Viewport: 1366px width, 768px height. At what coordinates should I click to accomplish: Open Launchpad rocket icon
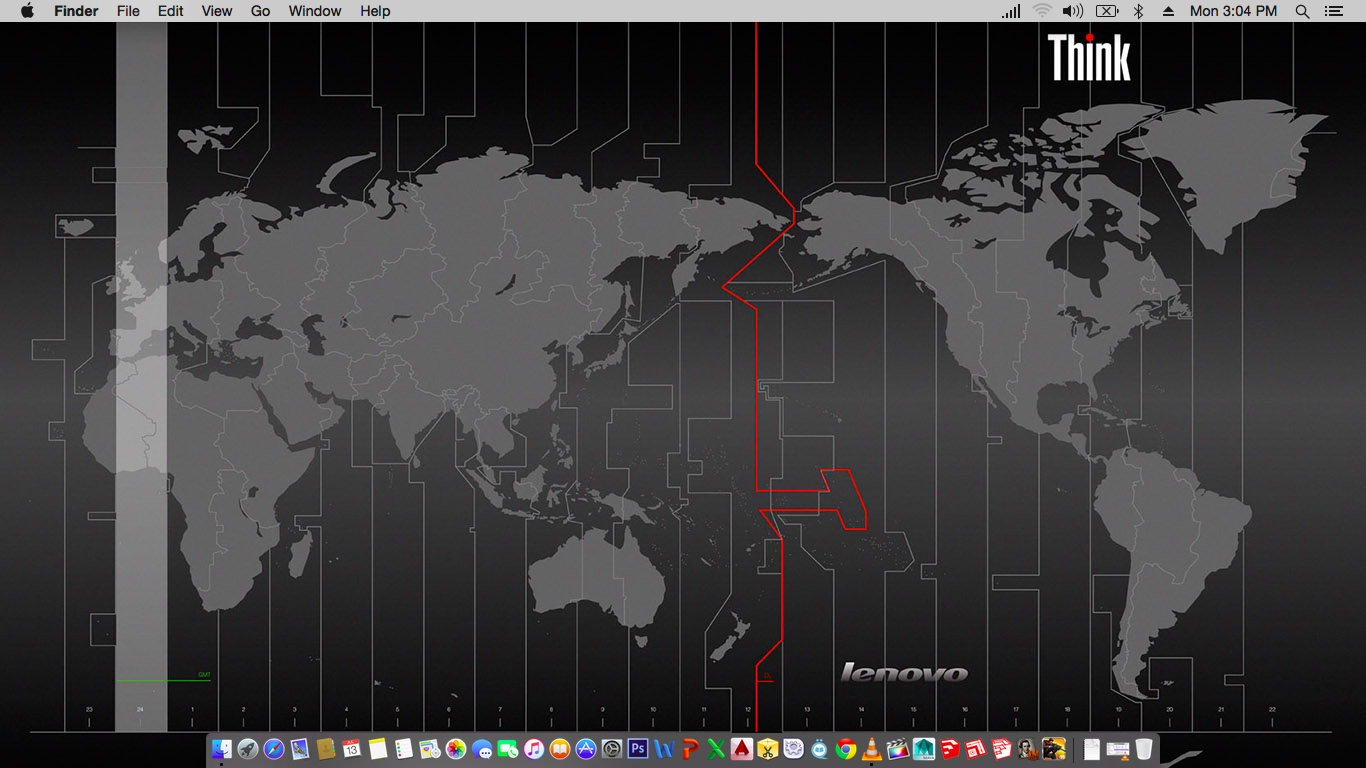248,749
